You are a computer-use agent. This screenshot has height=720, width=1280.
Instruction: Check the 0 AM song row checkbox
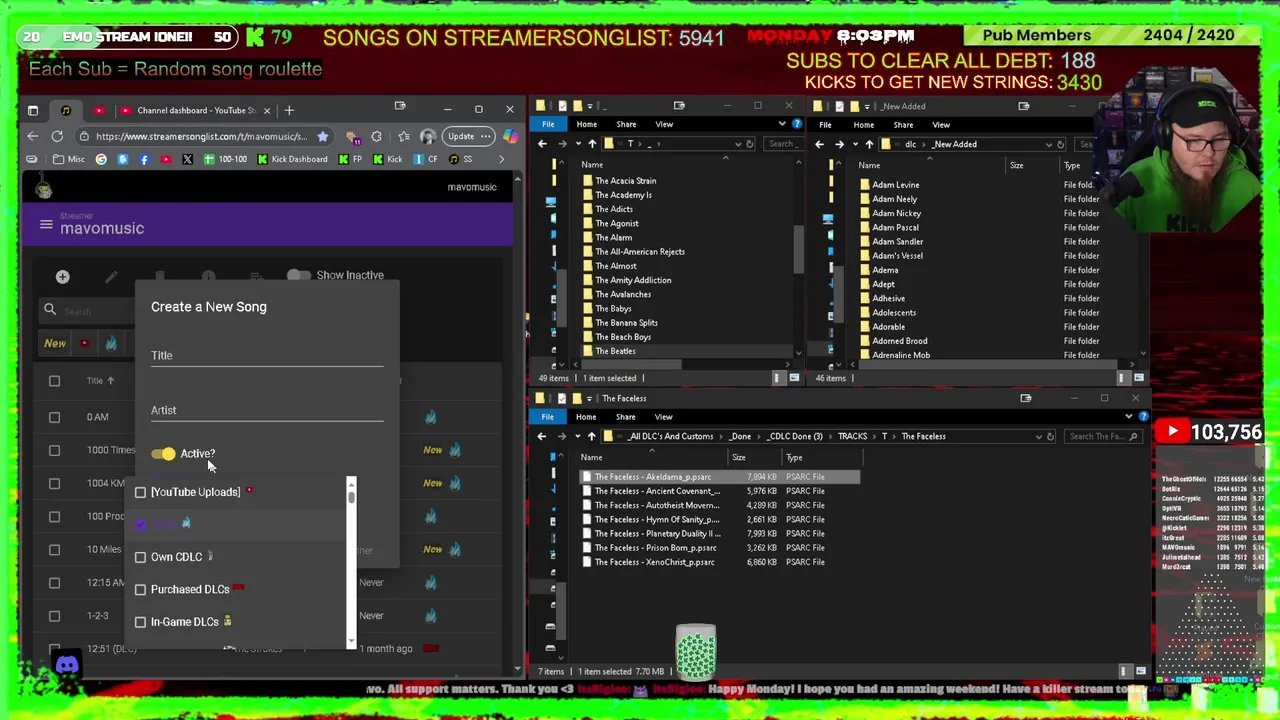click(x=54, y=417)
